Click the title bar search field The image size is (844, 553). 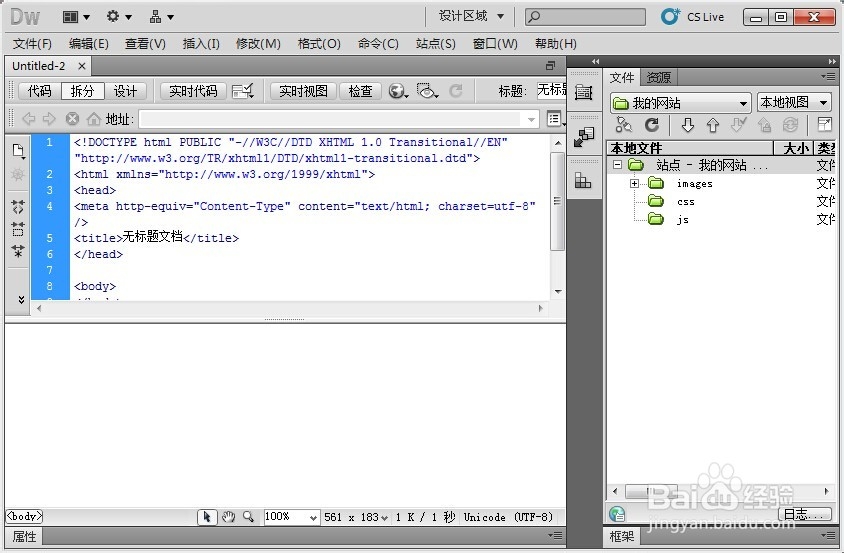585,17
